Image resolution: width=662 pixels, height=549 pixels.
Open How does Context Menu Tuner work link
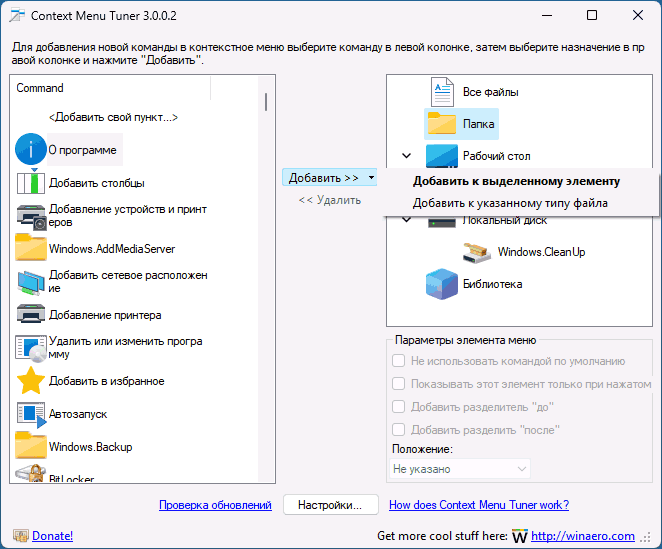tap(479, 505)
